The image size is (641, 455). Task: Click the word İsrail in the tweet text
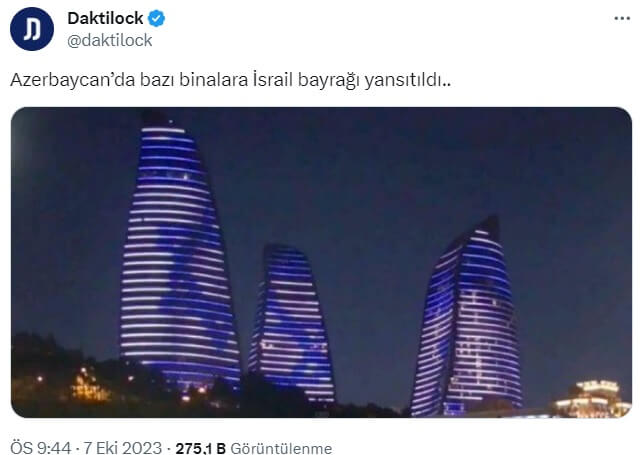(273, 80)
